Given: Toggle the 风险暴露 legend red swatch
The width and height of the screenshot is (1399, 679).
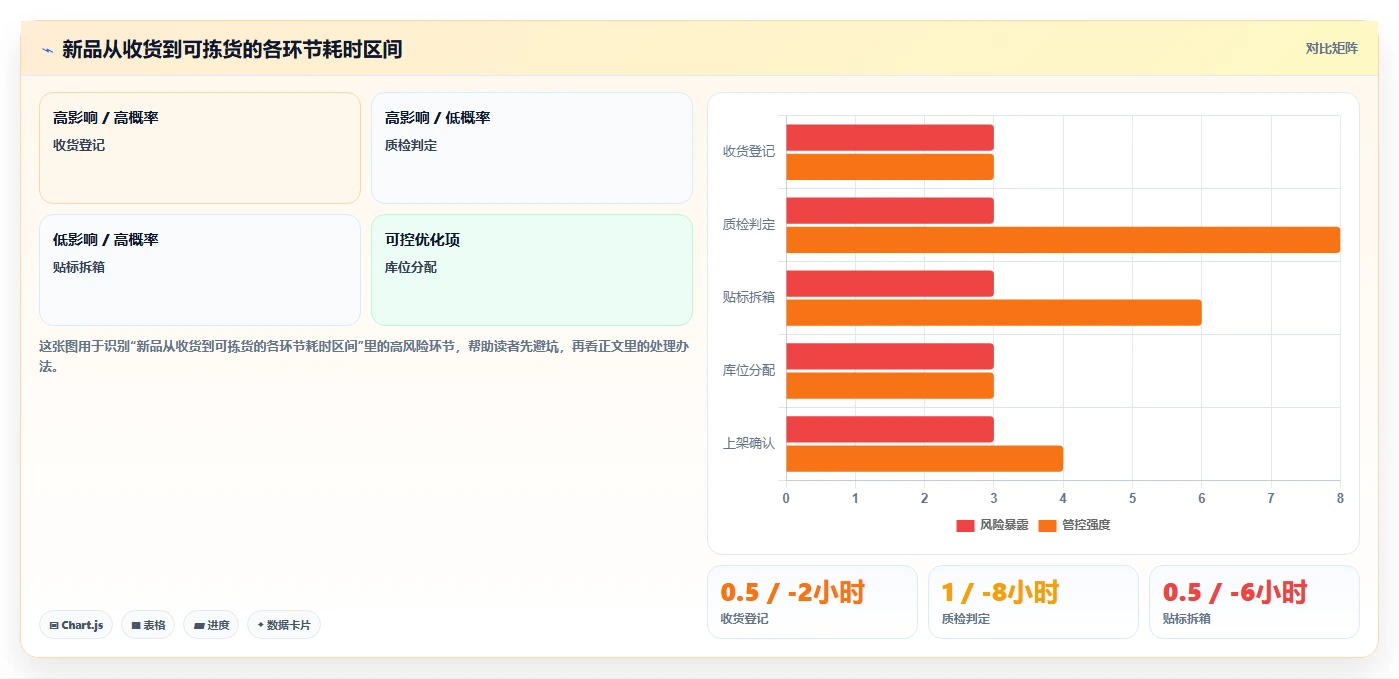Looking at the screenshot, I should pyautogui.click(x=965, y=525).
